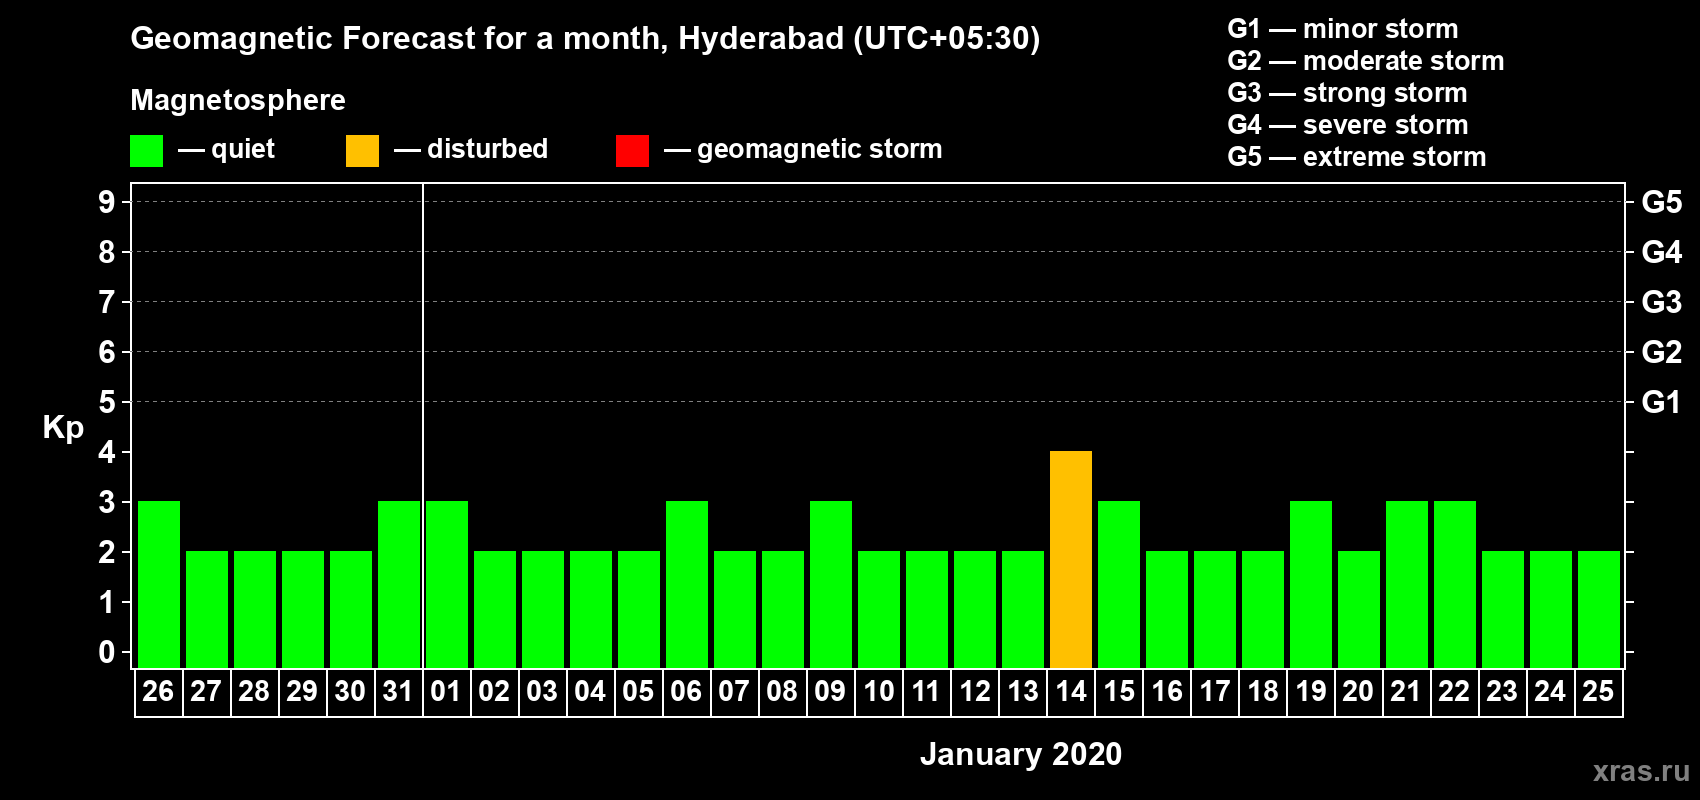Click the date label 18 on the axis
Screen dimensions: 1700x800
pyautogui.click(x=1263, y=692)
